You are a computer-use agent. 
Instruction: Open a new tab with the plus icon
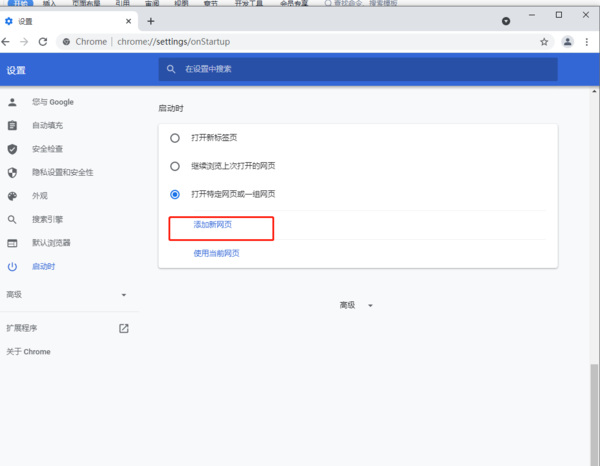click(151, 21)
